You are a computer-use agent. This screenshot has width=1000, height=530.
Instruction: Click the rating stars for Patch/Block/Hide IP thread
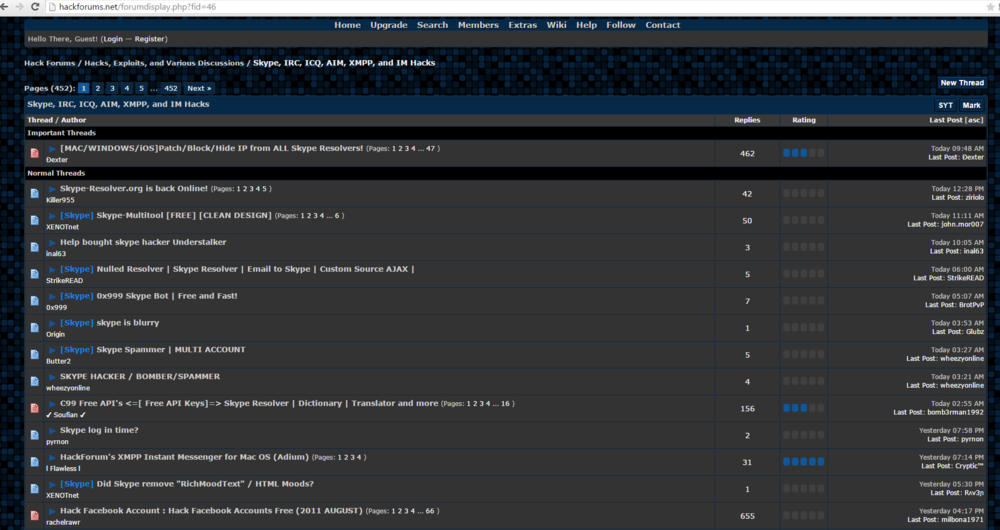pos(804,153)
